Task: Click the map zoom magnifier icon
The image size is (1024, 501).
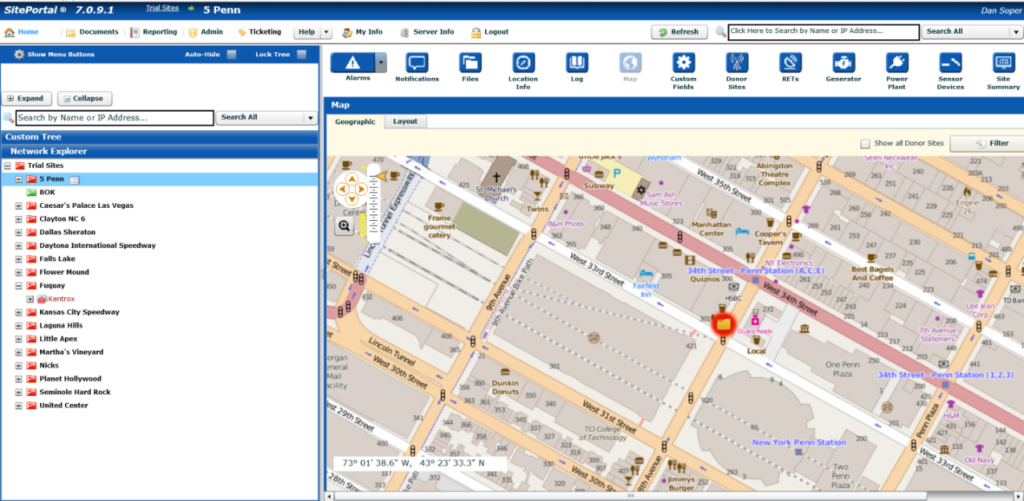Action: (345, 226)
